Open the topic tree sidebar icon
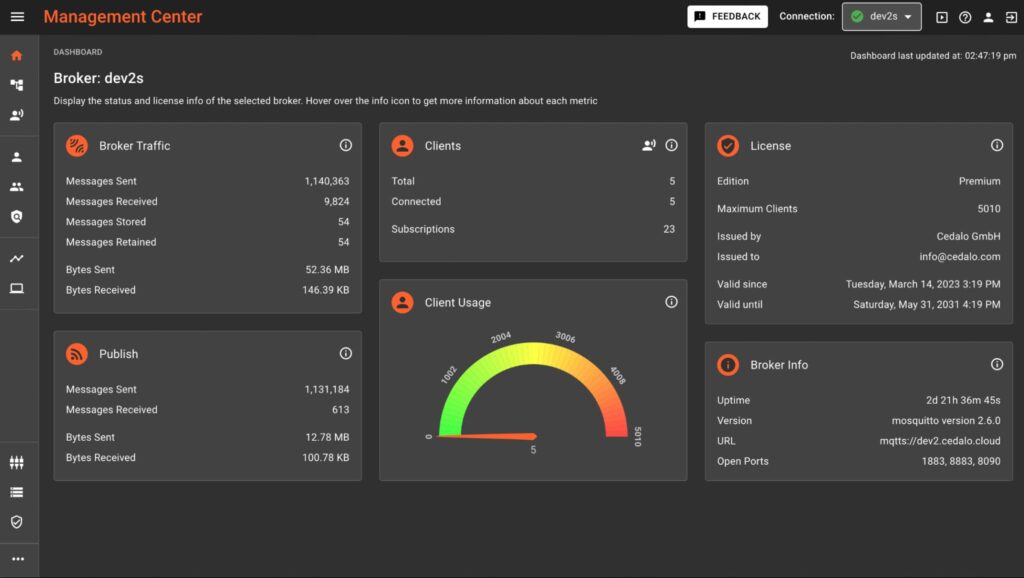Image resolution: width=1024 pixels, height=578 pixels. coord(17,86)
